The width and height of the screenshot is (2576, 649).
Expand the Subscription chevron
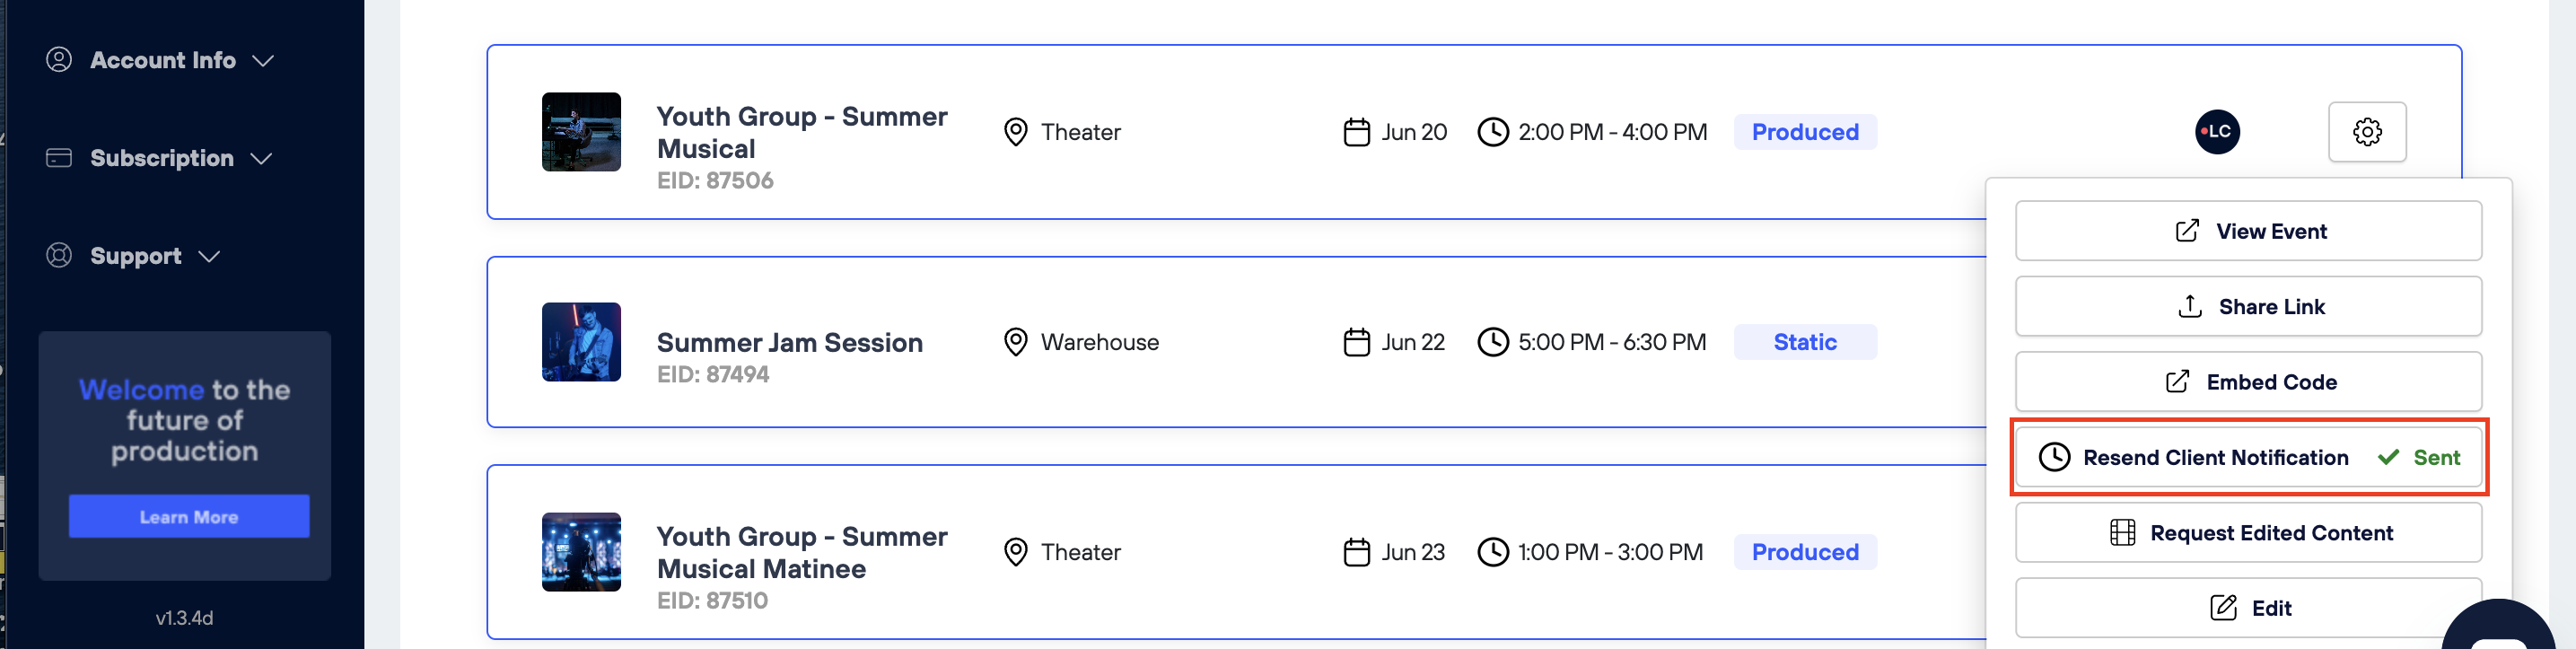261,159
